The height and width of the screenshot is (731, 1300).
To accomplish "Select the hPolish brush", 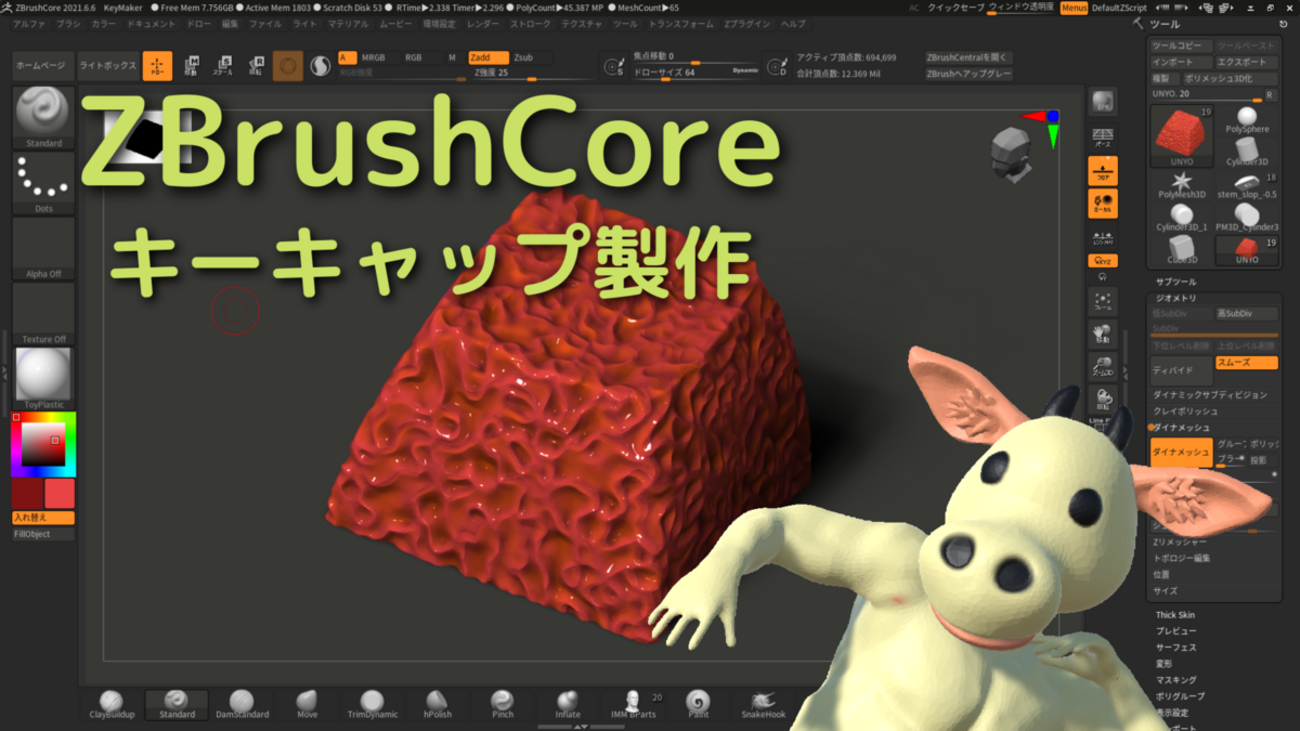I will click(437, 705).
